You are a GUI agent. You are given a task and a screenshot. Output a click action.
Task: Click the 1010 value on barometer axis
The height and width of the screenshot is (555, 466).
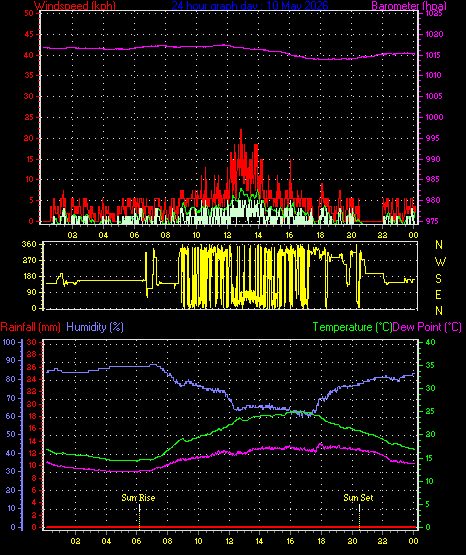coord(433,75)
